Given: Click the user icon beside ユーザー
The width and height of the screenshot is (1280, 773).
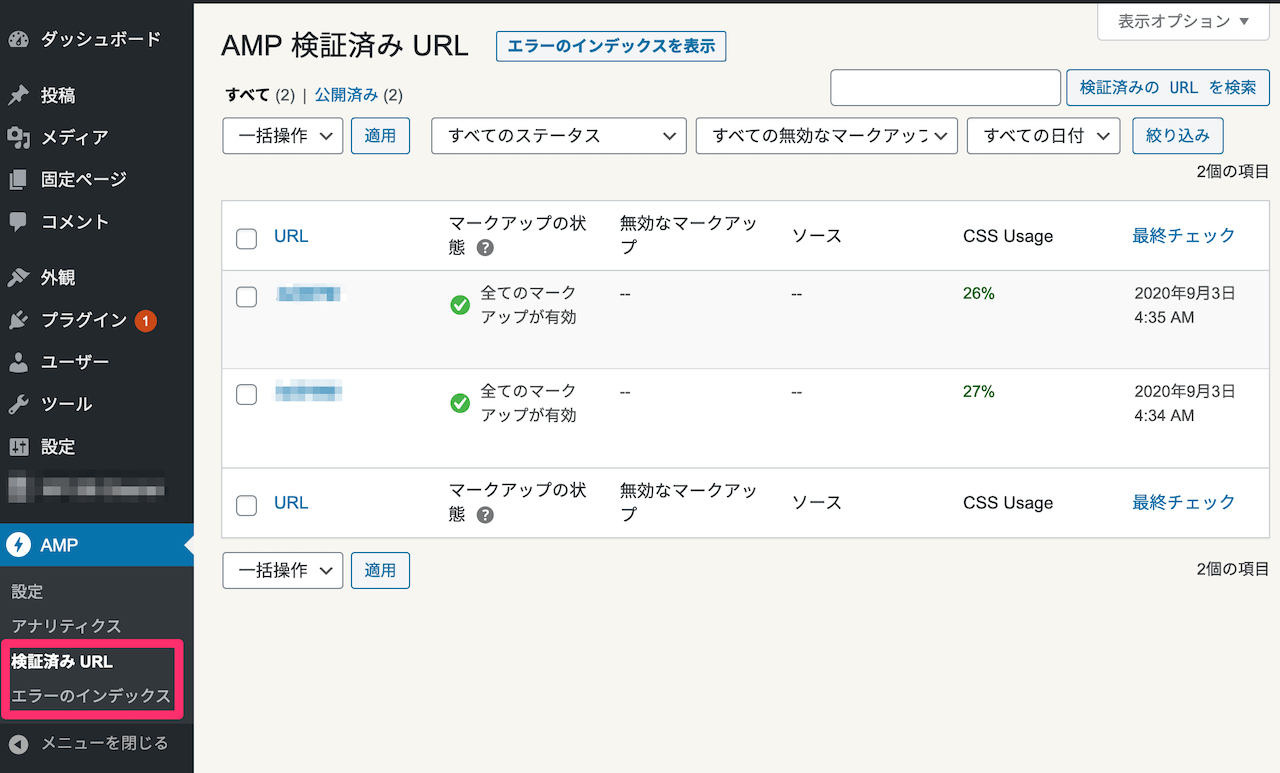Looking at the screenshot, I should coord(19,362).
